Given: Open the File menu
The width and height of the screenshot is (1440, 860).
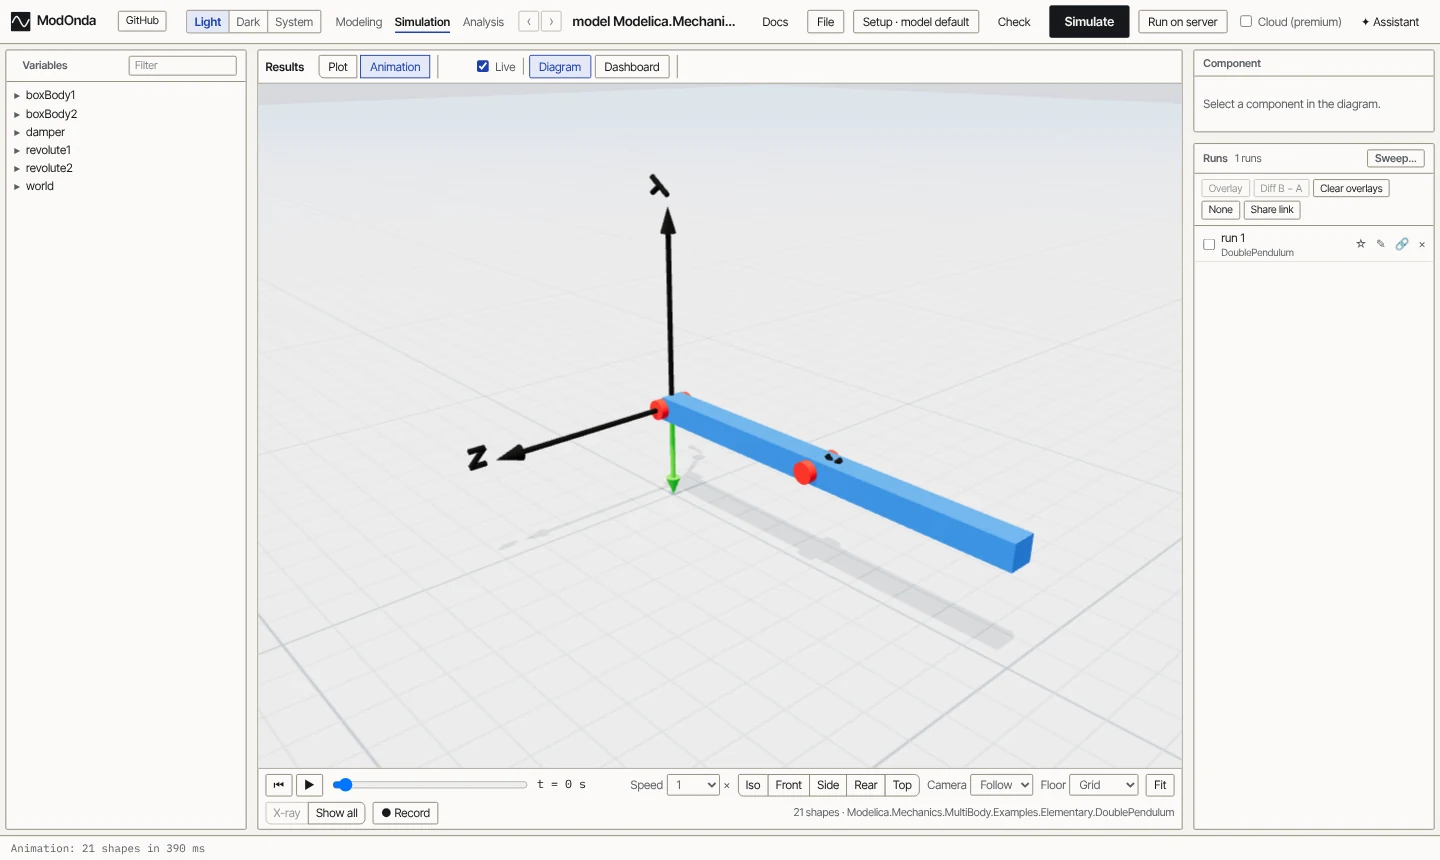Looking at the screenshot, I should 825,22.
